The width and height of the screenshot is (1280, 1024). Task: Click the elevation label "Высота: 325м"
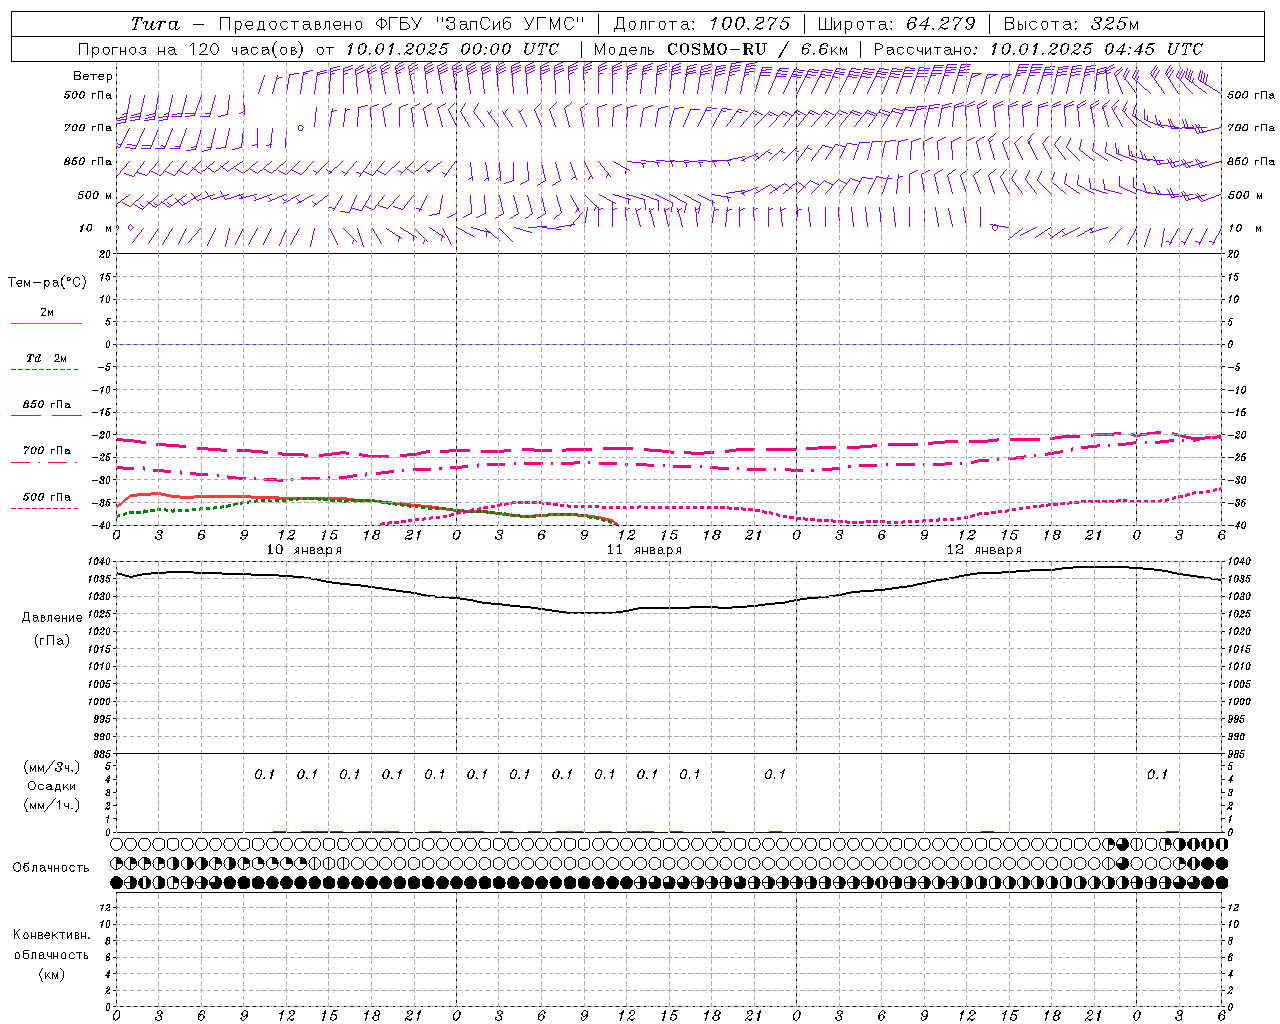click(1070, 24)
